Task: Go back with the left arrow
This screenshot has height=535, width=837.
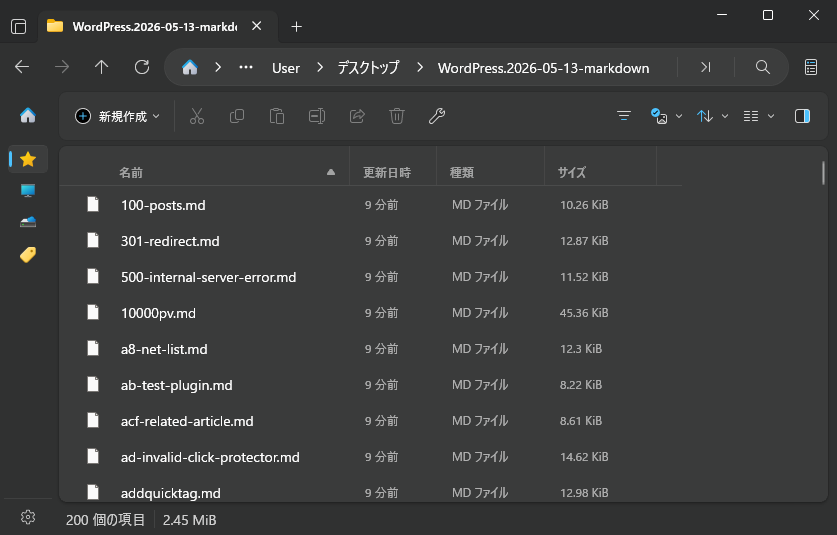Action: click(x=22, y=67)
